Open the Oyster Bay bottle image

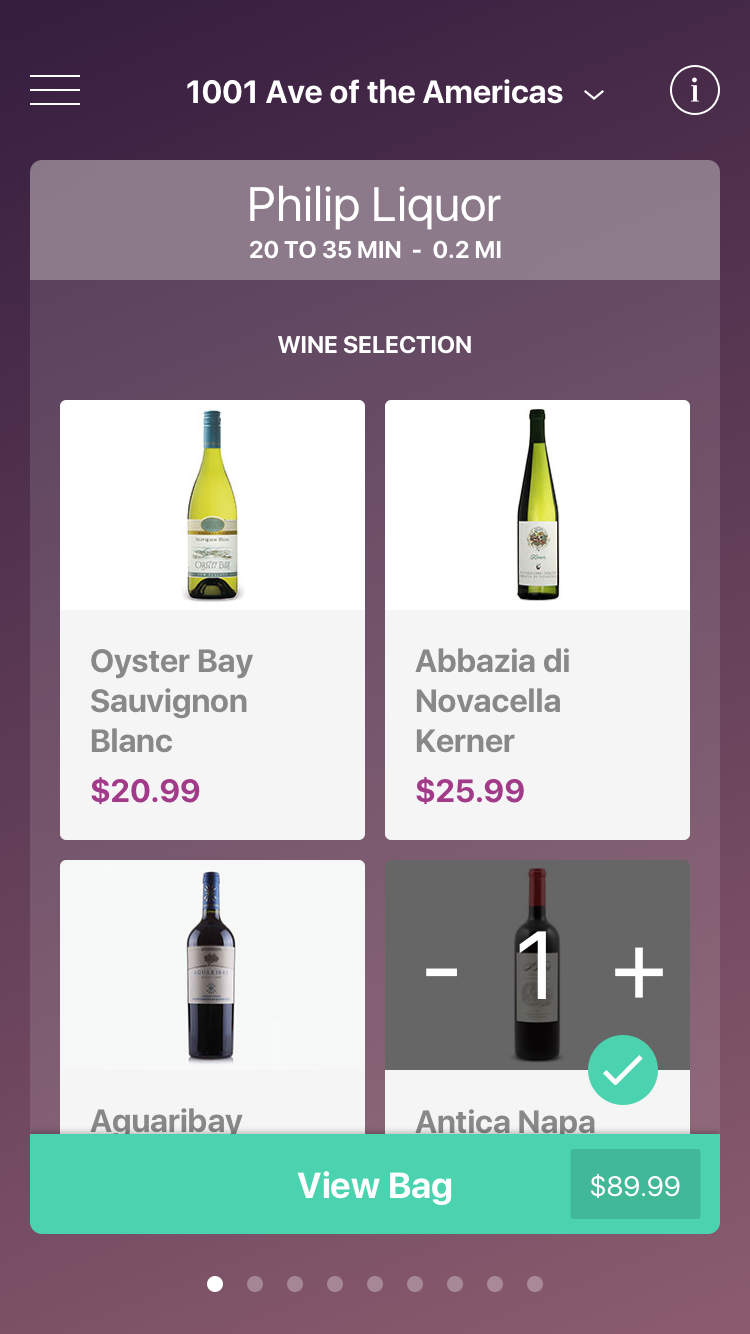(212, 505)
